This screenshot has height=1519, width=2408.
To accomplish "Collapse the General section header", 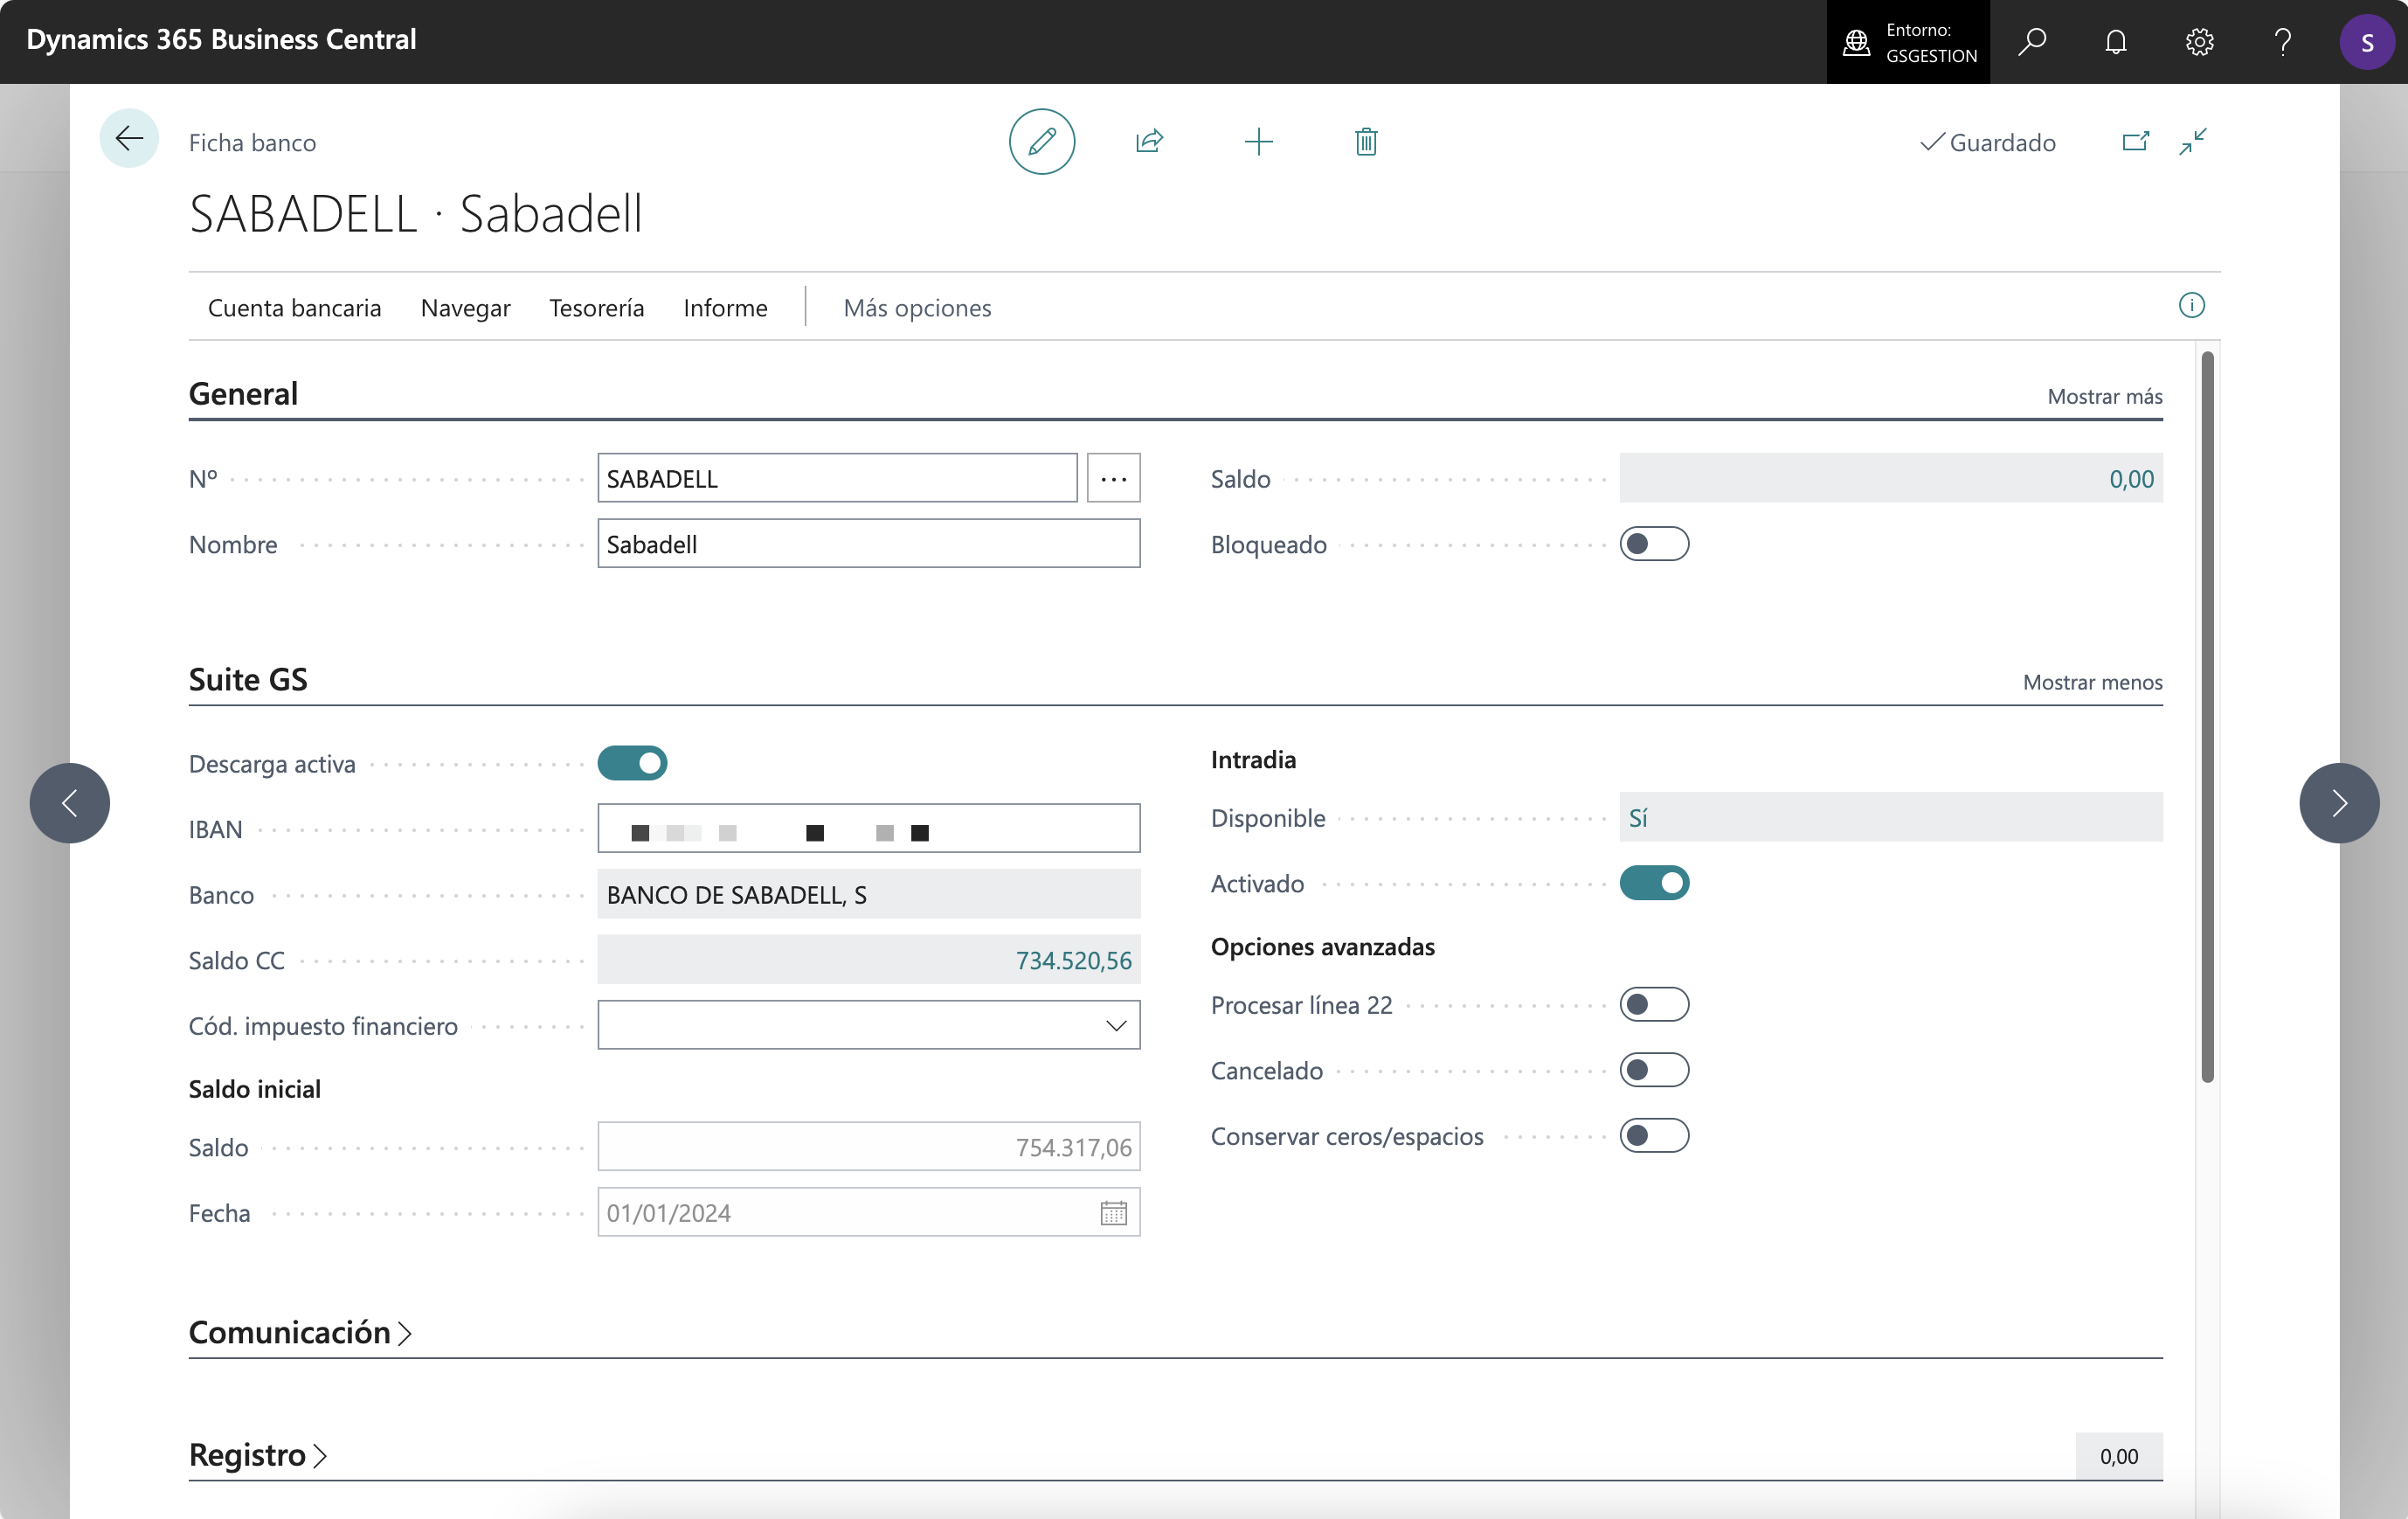I will tap(243, 393).
